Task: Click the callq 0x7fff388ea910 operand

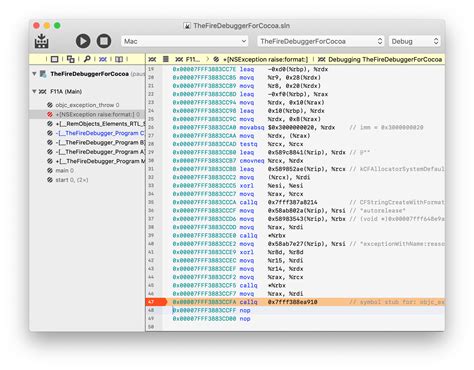Action: point(292,302)
